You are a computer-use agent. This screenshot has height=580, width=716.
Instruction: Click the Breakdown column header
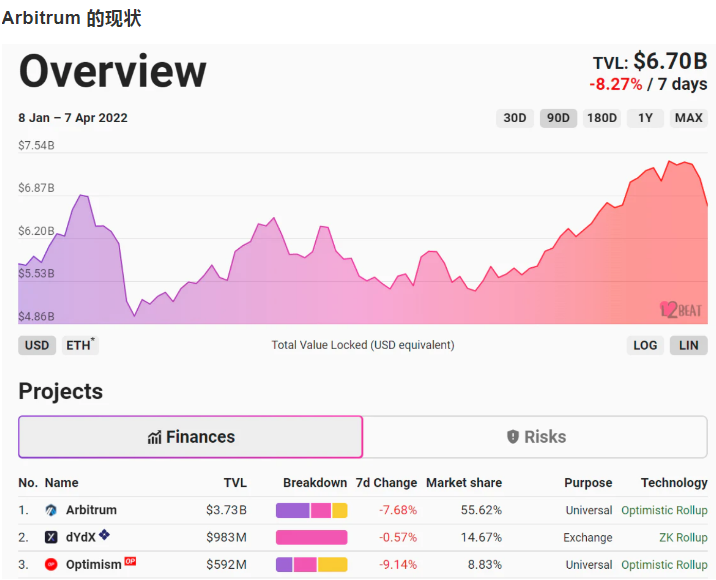tap(315, 483)
